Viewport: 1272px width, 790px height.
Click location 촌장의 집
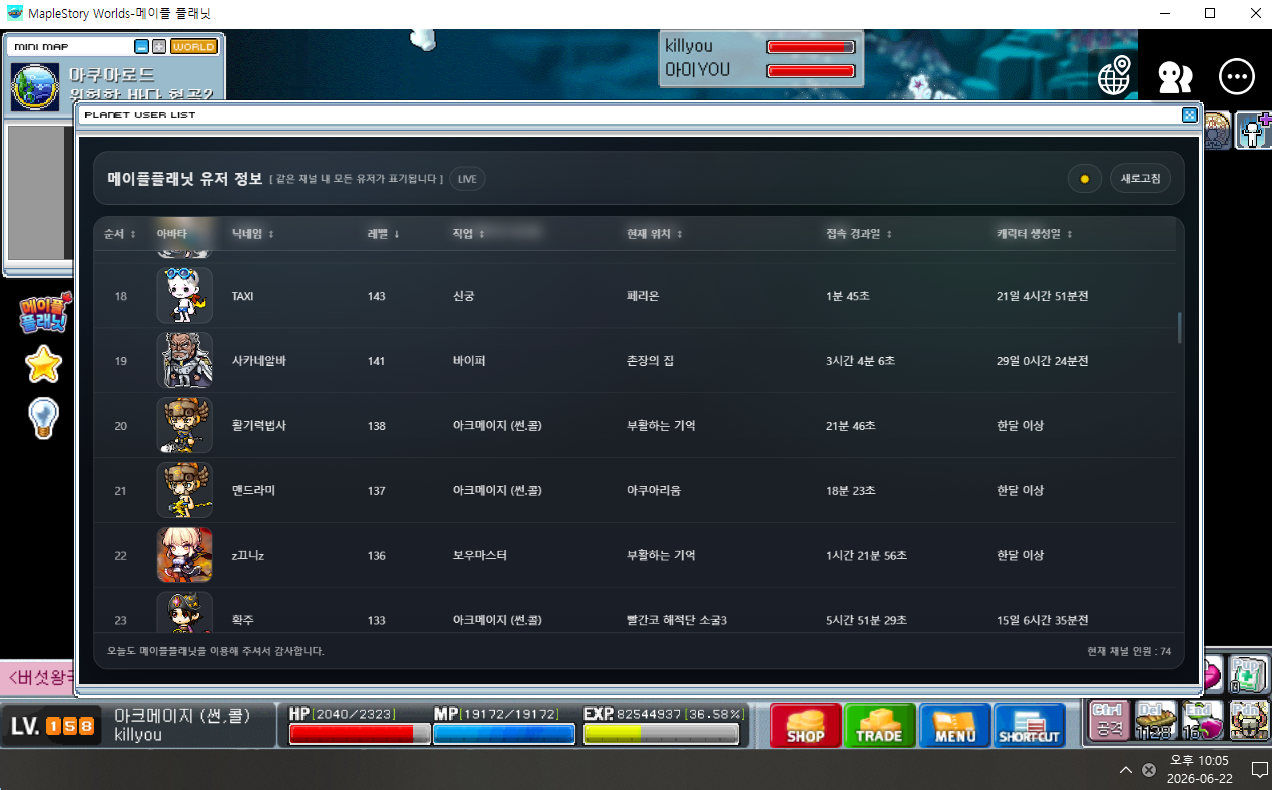click(650, 361)
